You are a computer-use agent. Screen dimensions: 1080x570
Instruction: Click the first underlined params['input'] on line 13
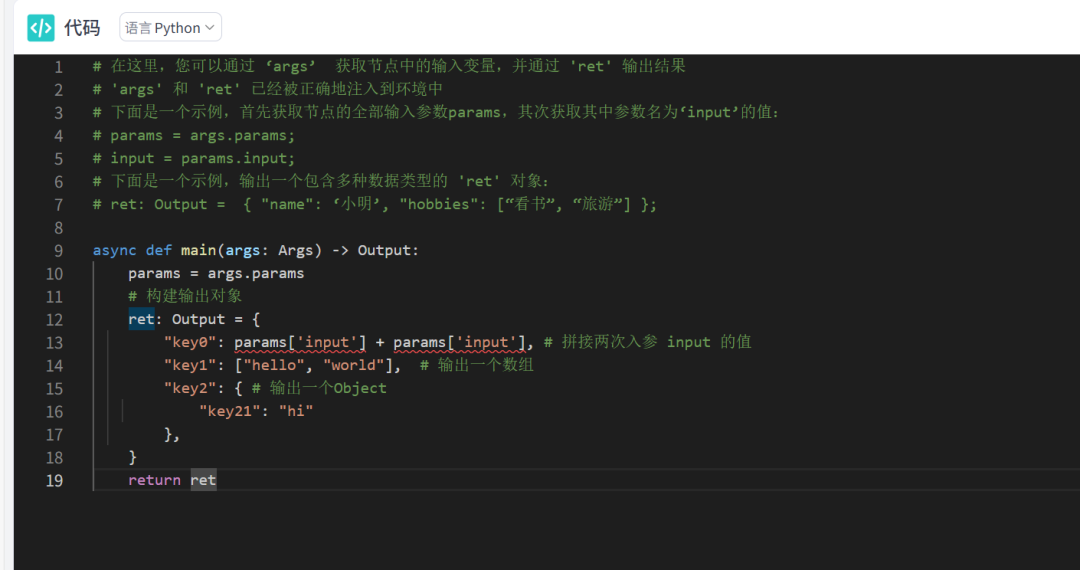[300, 342]
